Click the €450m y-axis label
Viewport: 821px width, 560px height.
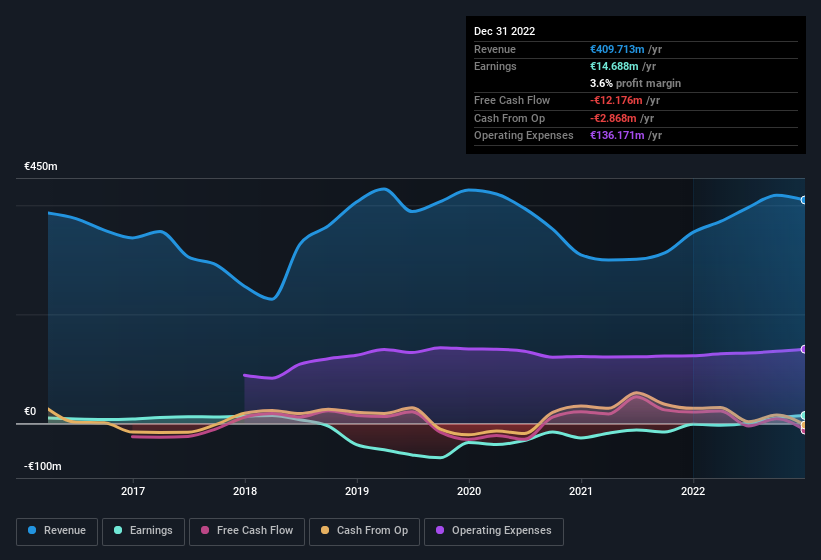click(x=41, y=166)
